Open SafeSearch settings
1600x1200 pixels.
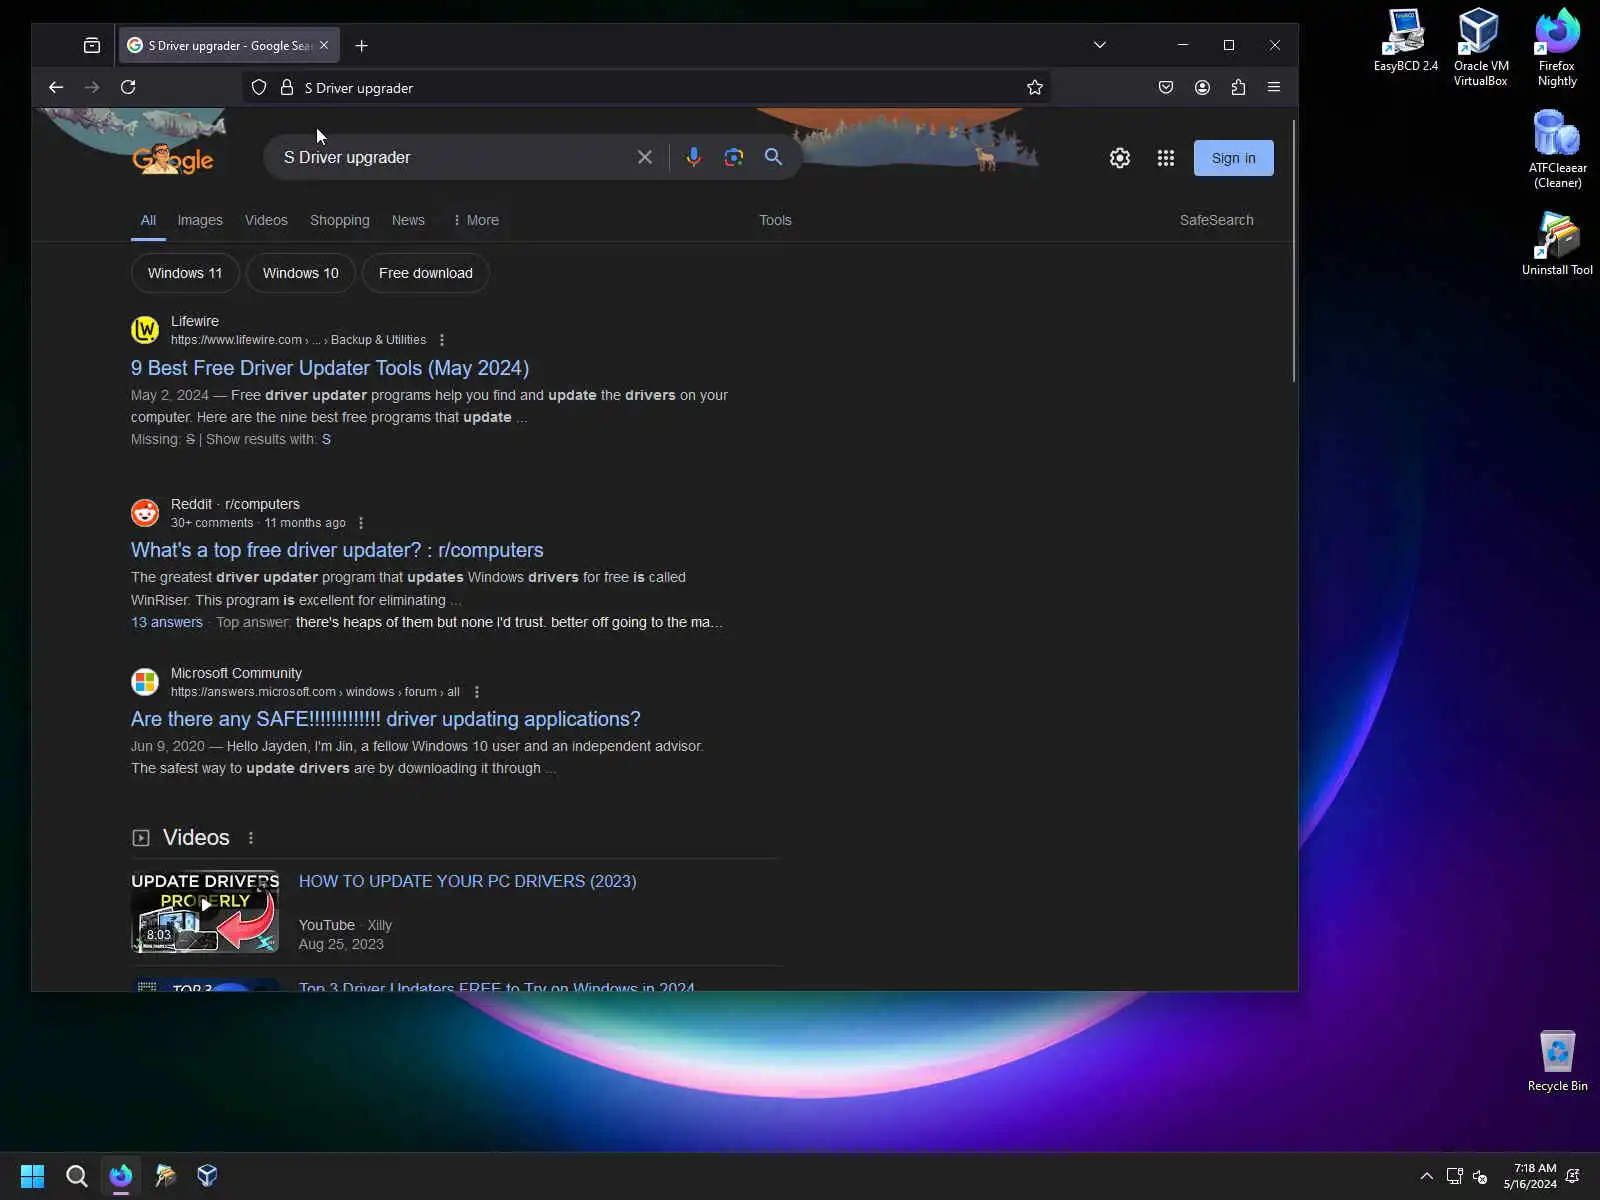[1216, 220]
